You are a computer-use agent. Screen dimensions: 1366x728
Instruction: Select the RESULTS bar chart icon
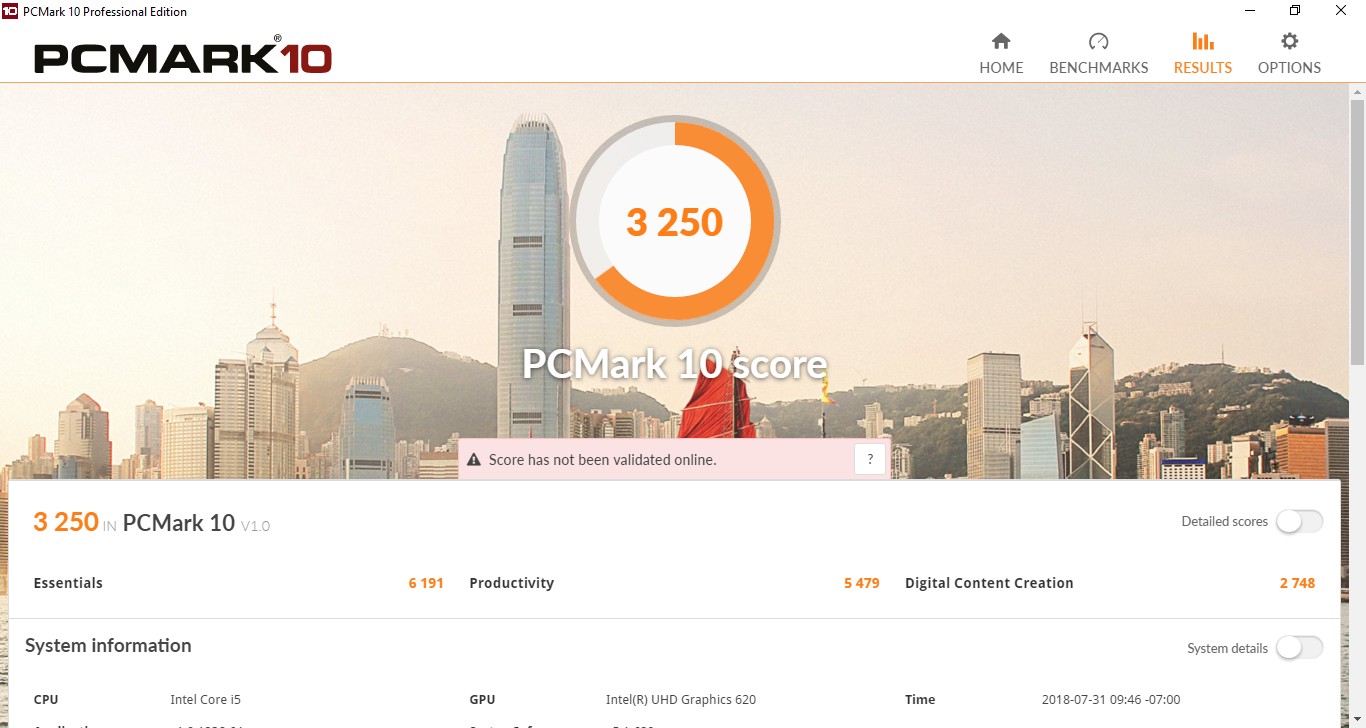[1203, 41]
